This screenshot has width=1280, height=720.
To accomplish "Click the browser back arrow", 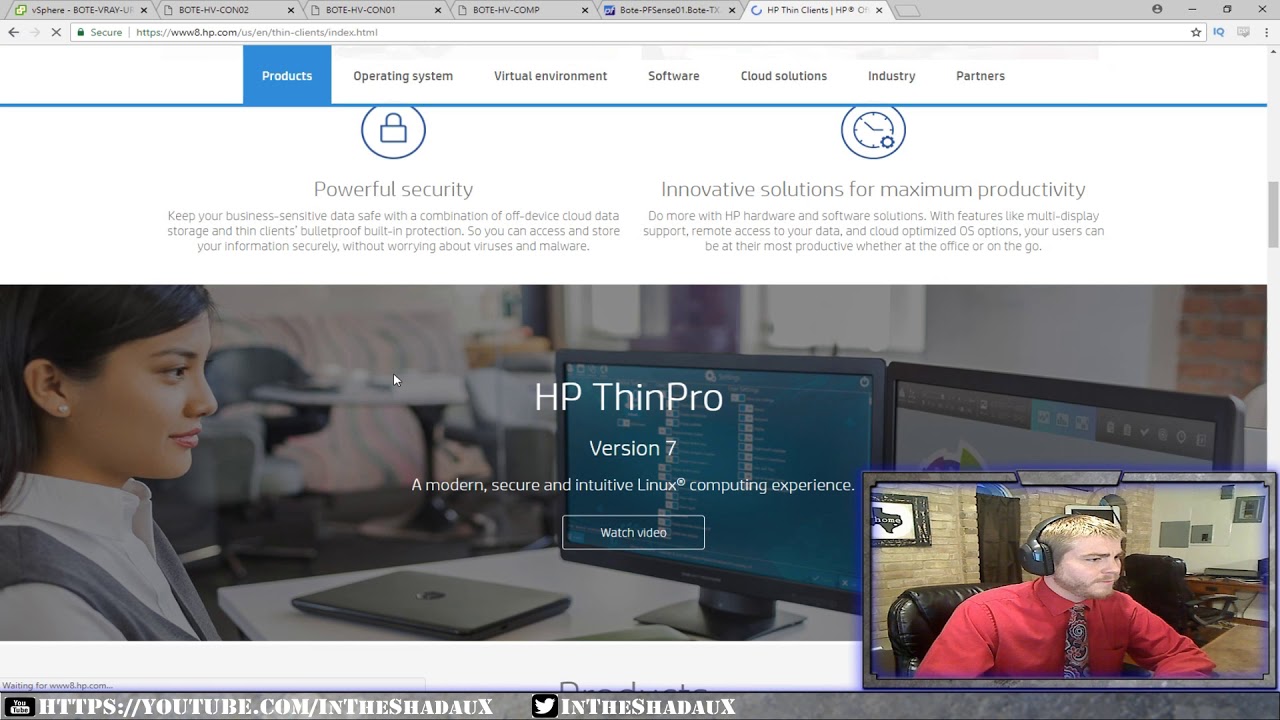I will pos(13,32).
